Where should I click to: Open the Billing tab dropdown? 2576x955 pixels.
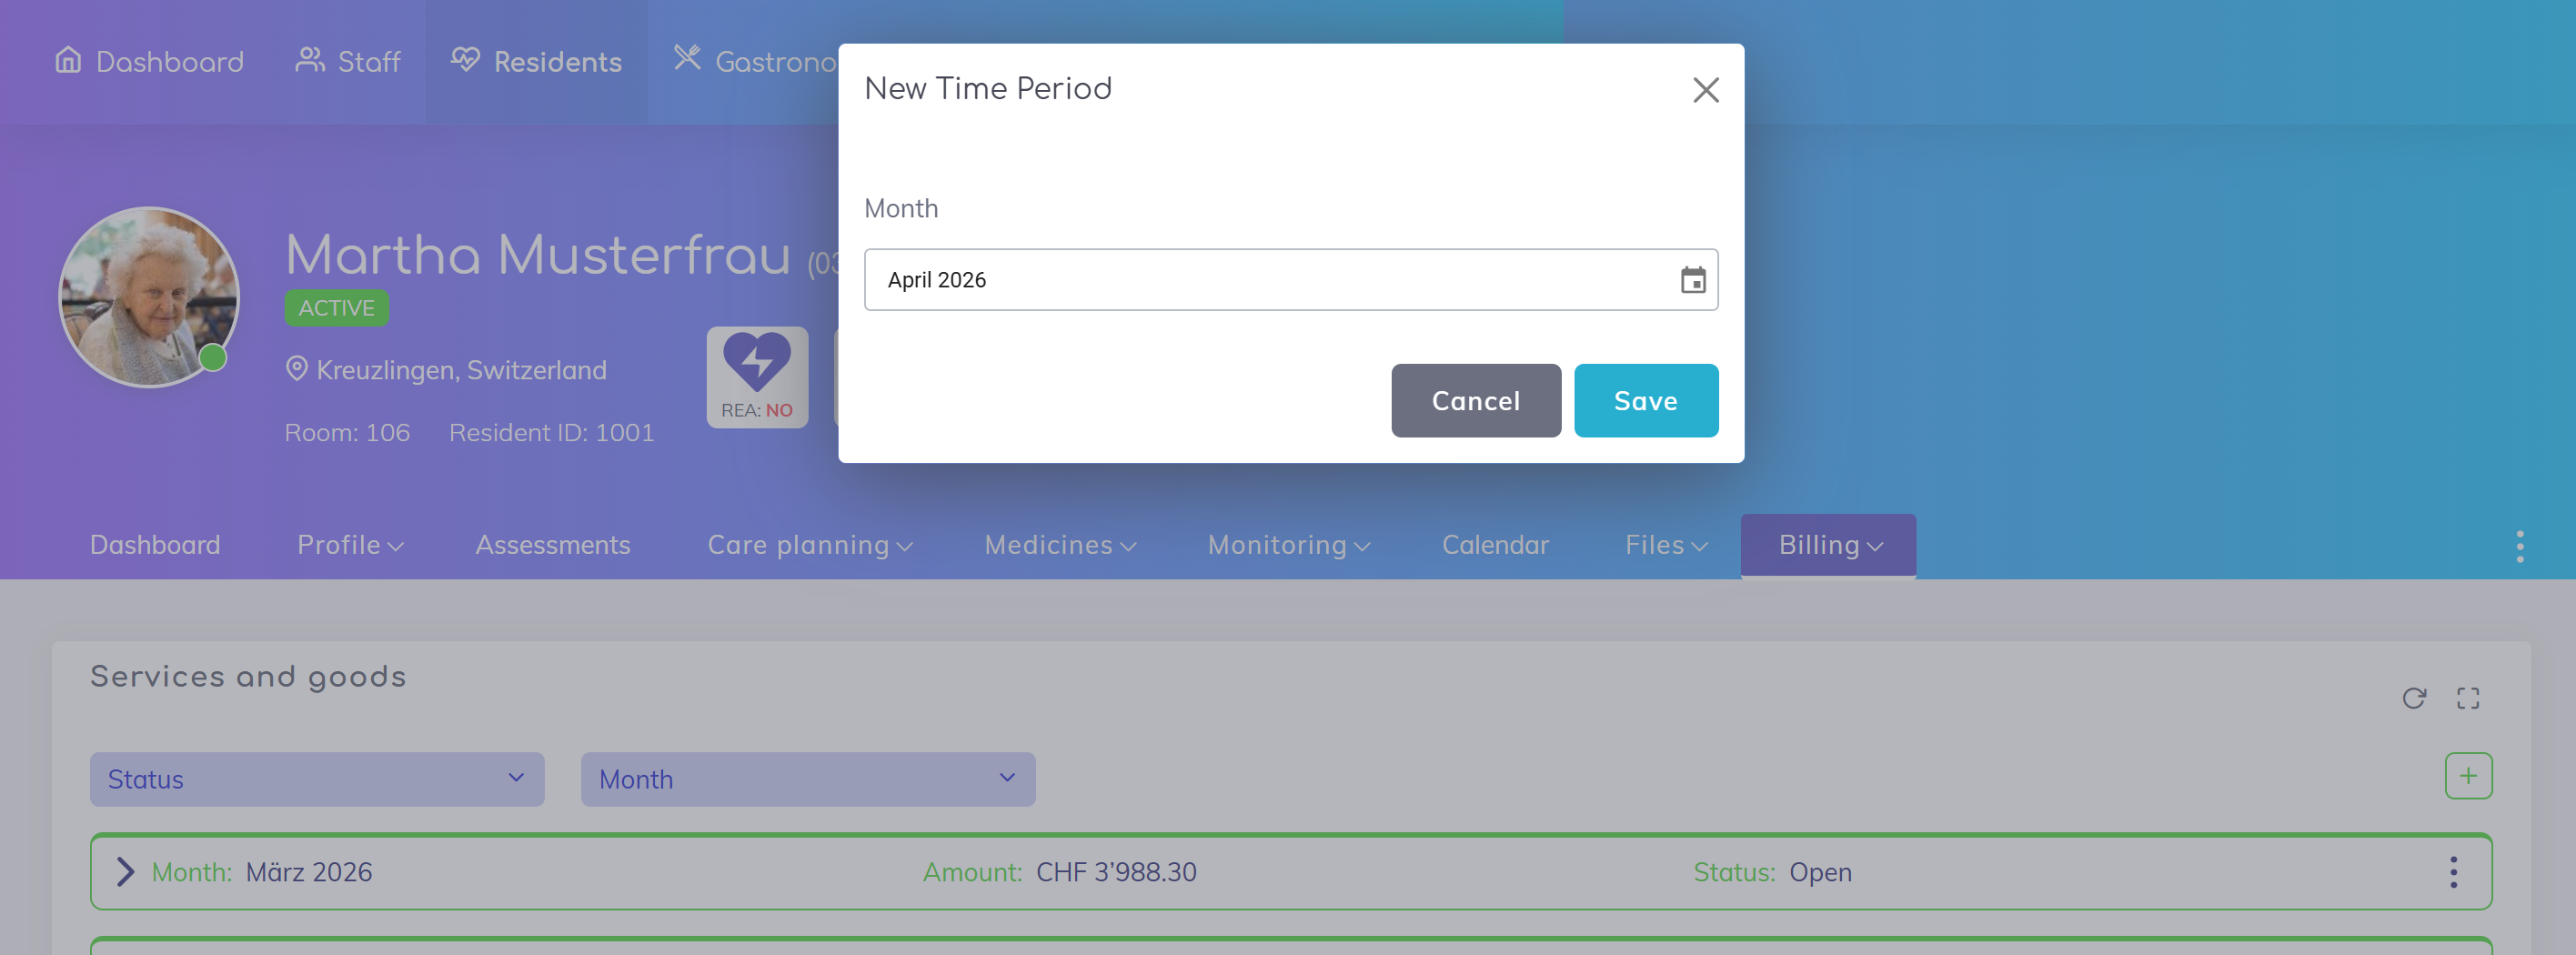tap(1828, 545)
